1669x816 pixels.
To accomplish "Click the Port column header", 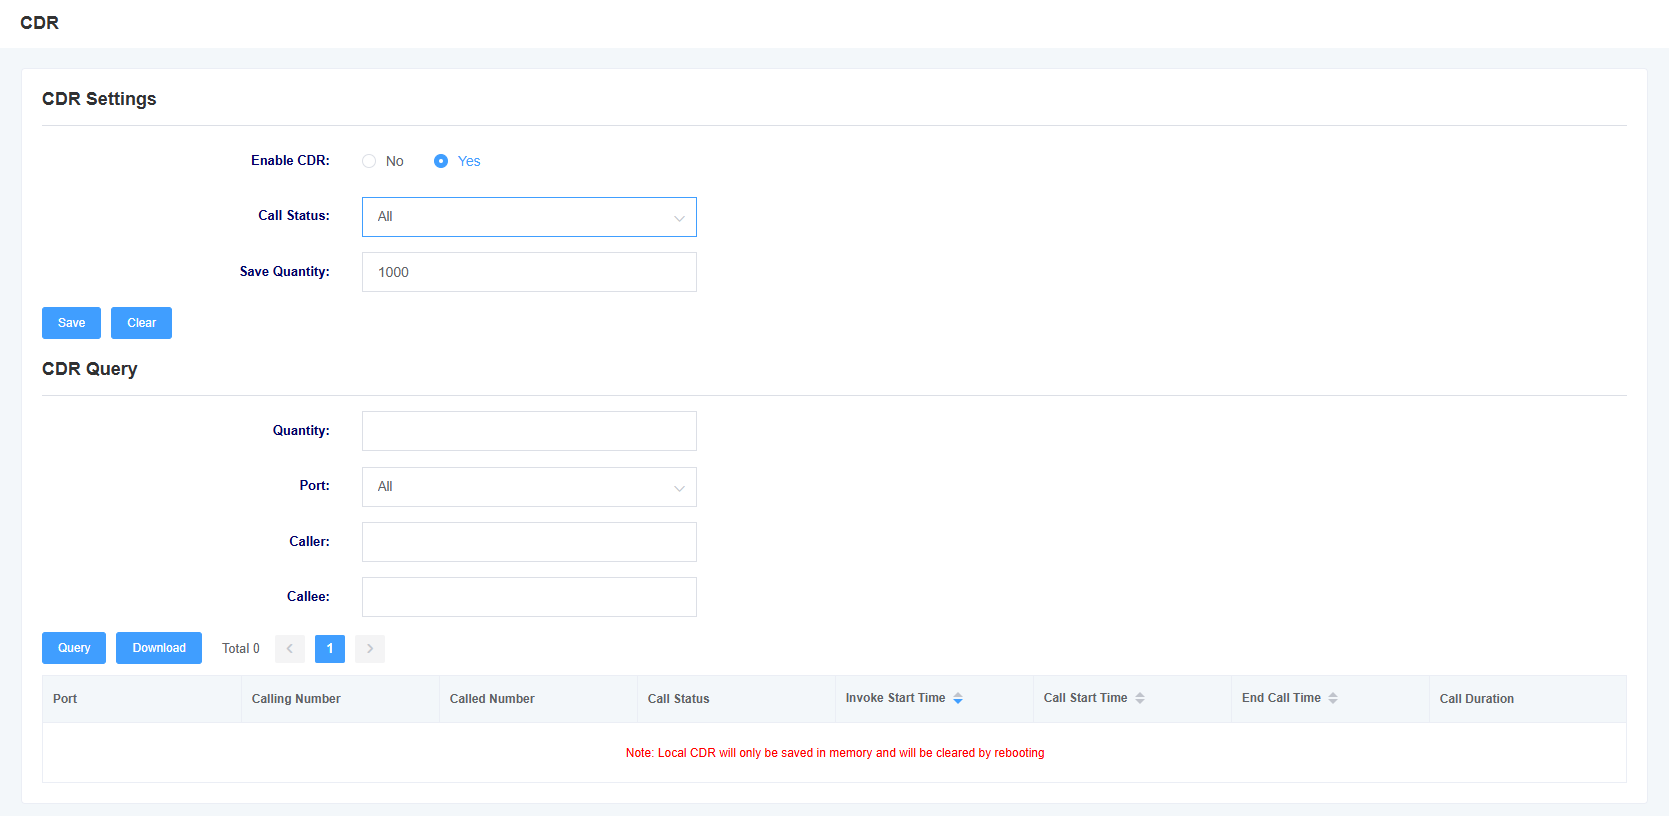I will (x=142, y=699).
